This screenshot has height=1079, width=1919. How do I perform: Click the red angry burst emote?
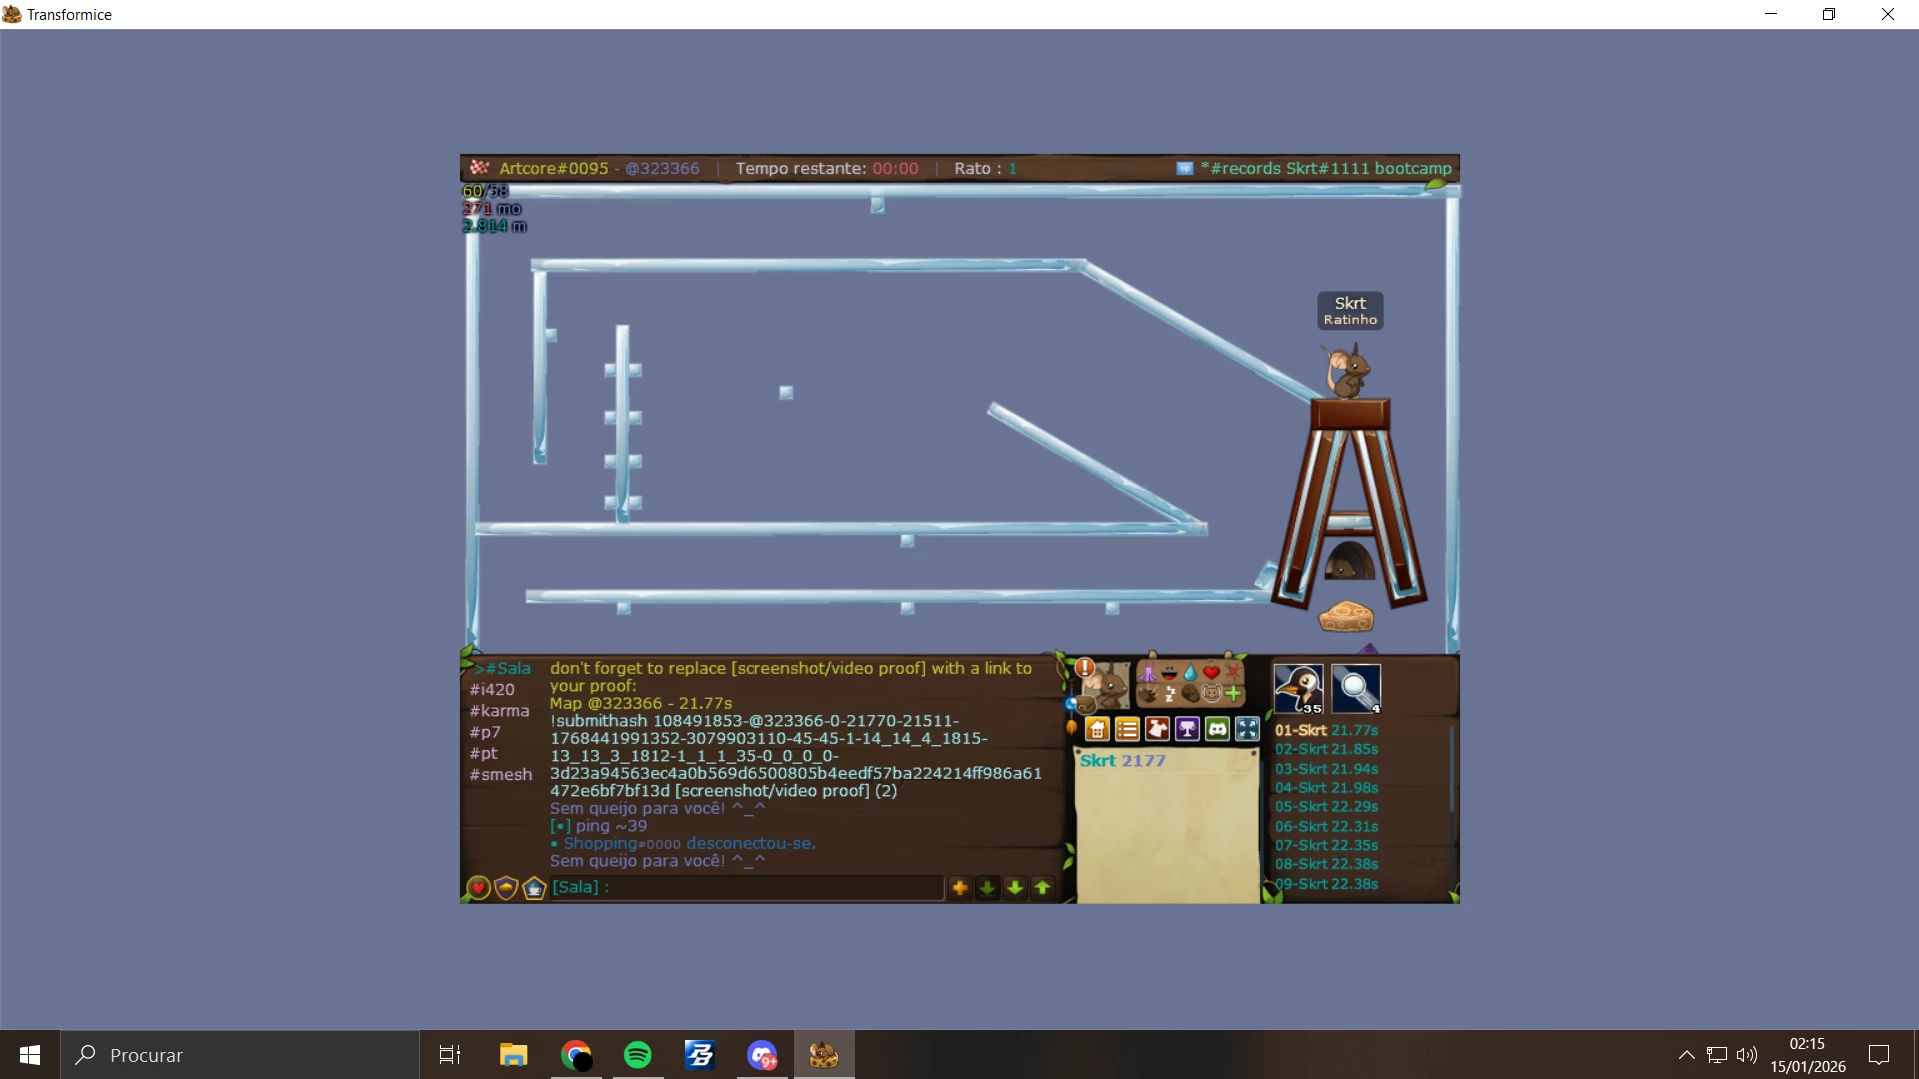[x=1232, y=673]
